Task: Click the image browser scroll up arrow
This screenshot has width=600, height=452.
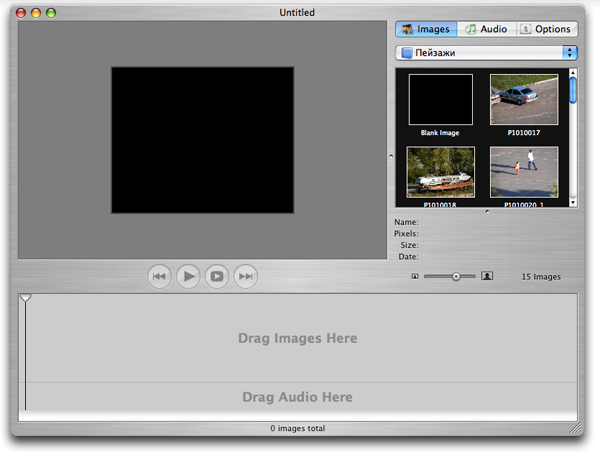Action: pyautogui.click(x=573, y=73)
